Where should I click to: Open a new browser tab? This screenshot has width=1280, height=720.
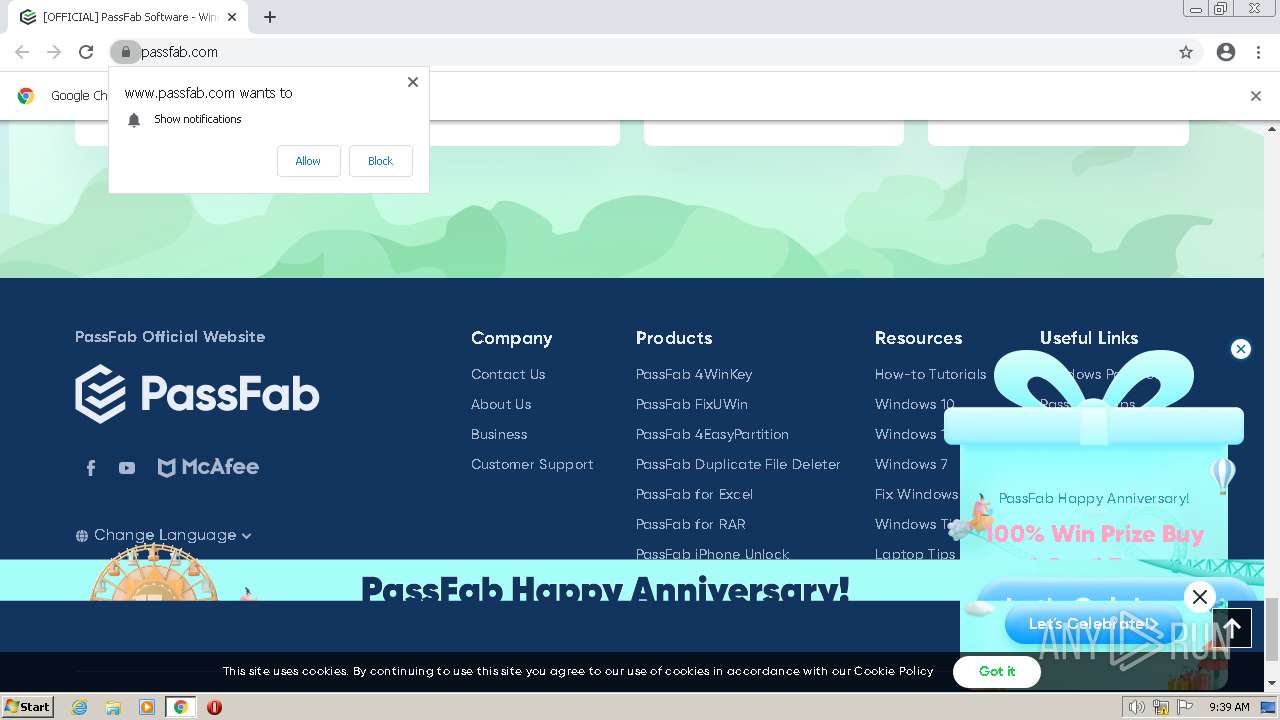pos(270,17)
